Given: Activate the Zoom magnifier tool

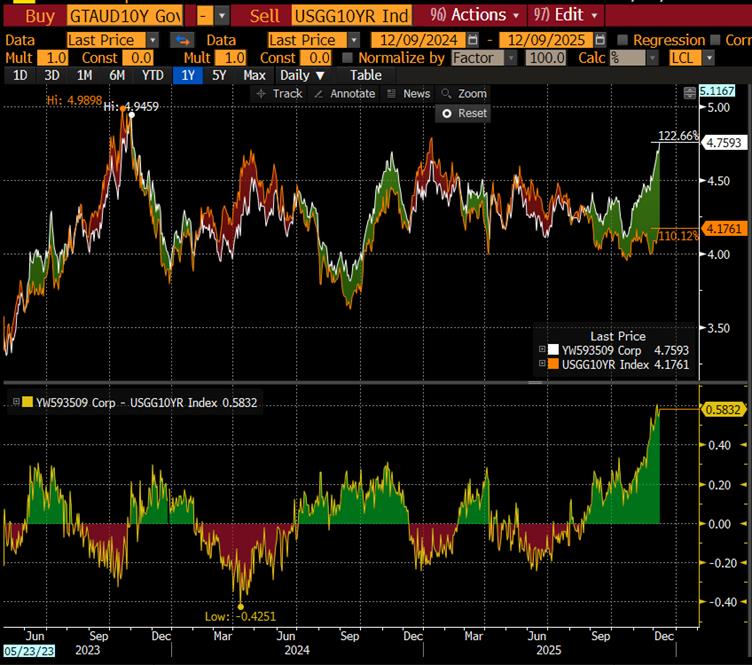Looking at the screenshot, I should (x=464, y=93).
